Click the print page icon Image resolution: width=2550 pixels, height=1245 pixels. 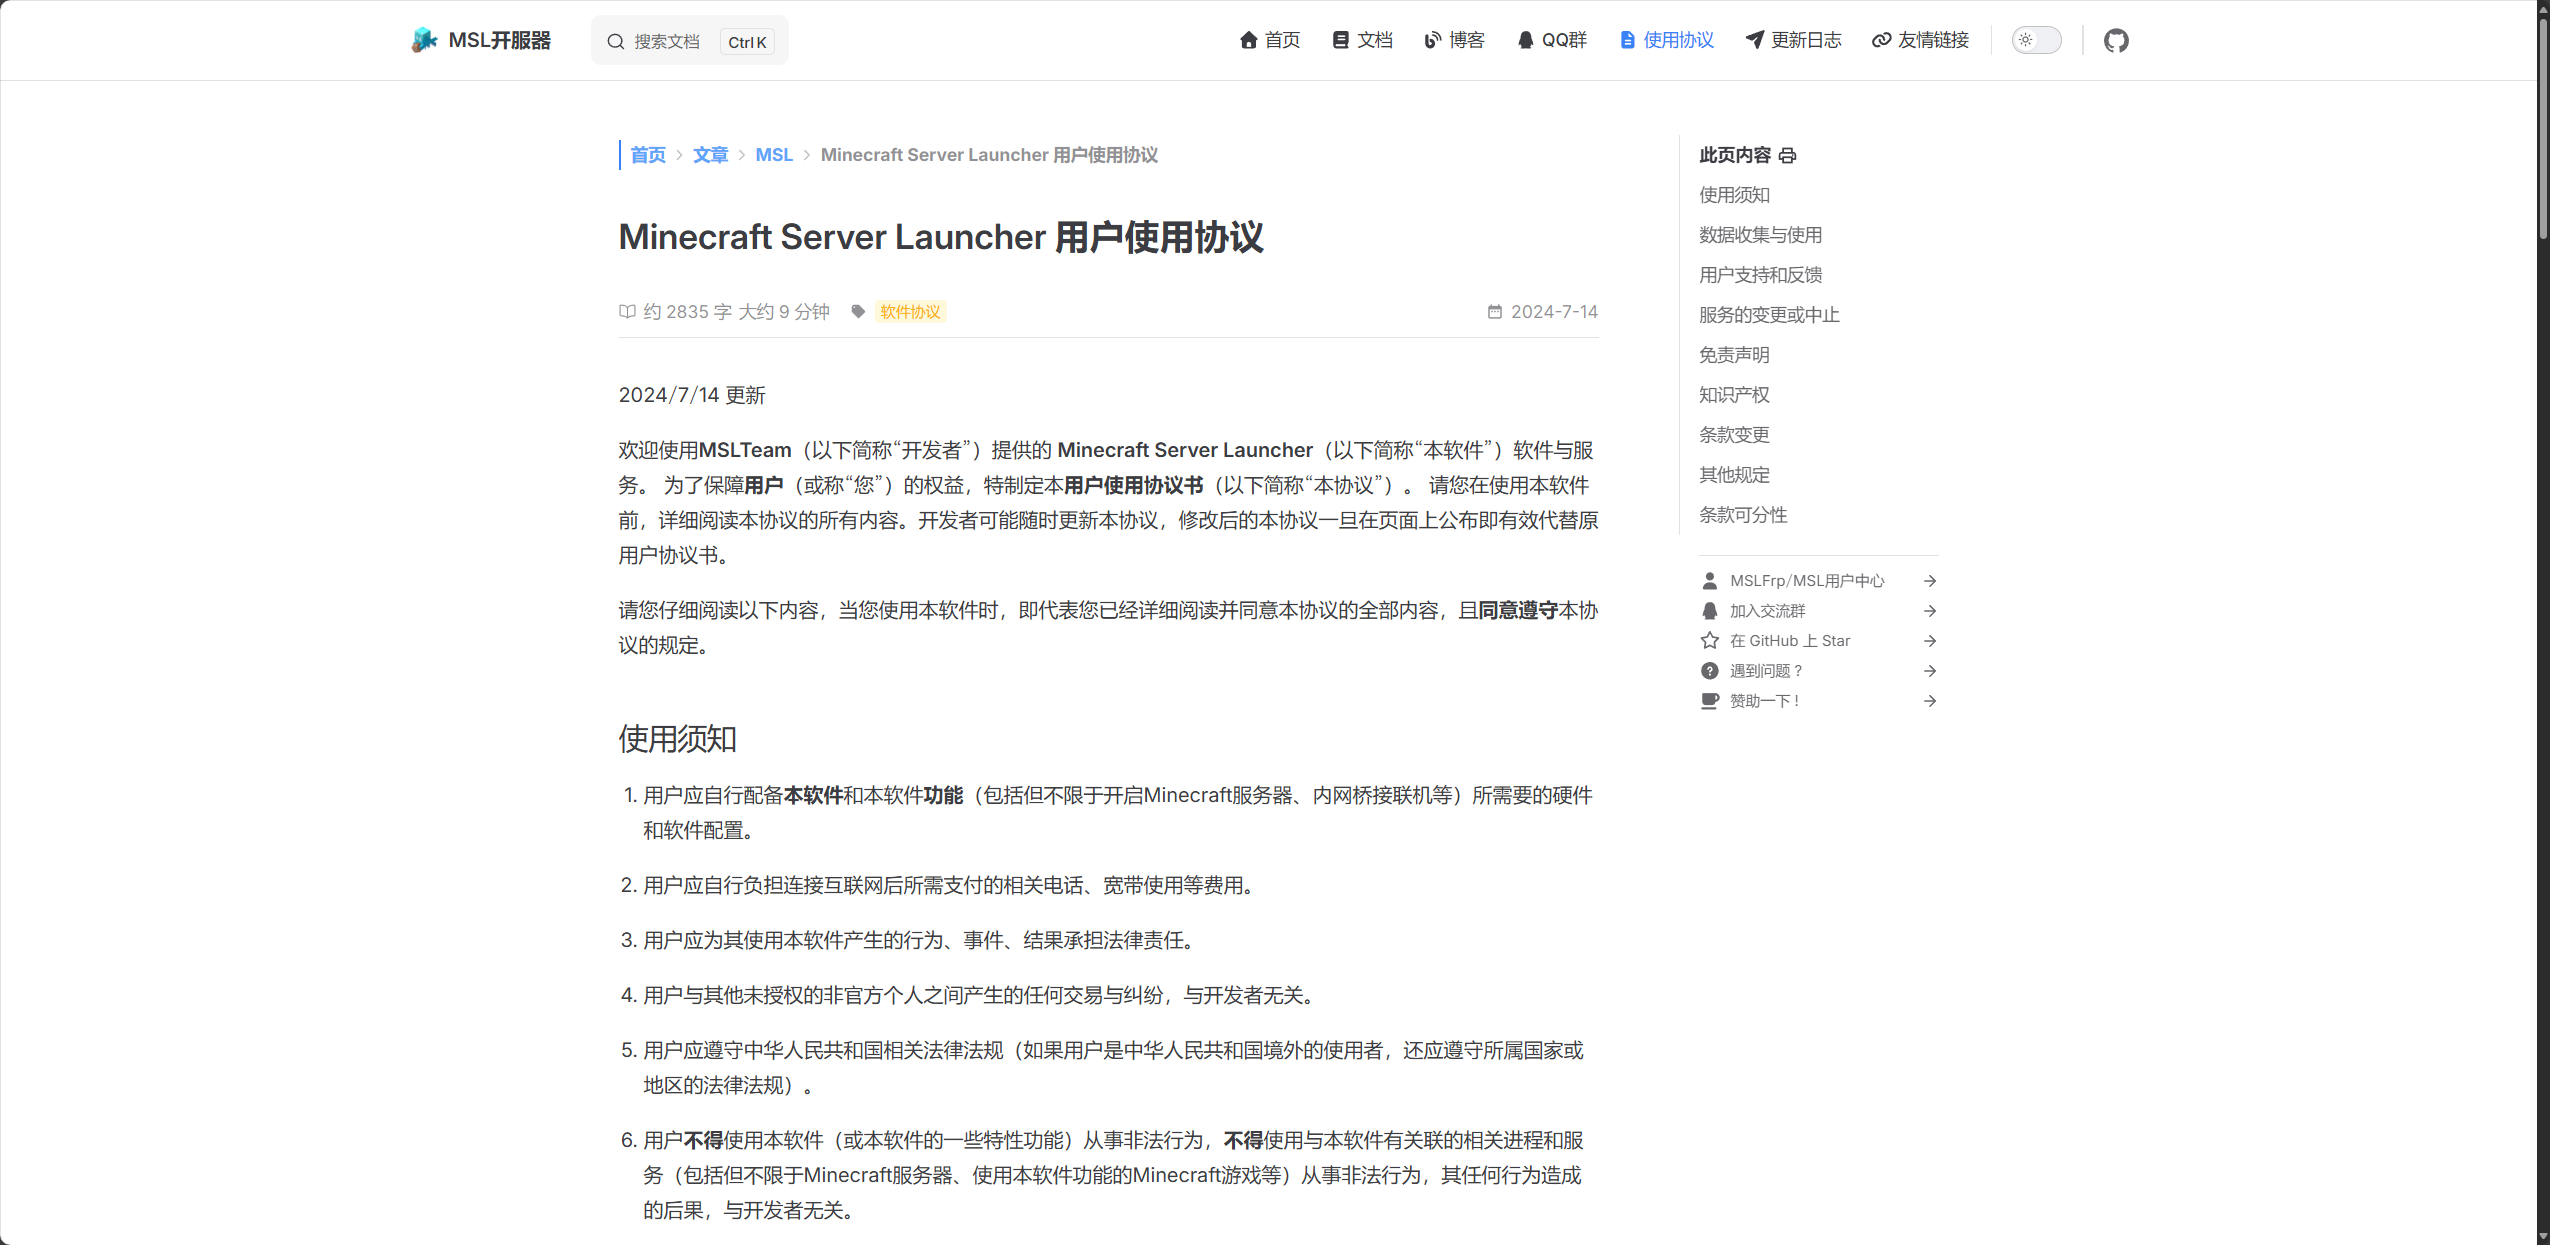pyautogui.click(x=1788, y=156)
